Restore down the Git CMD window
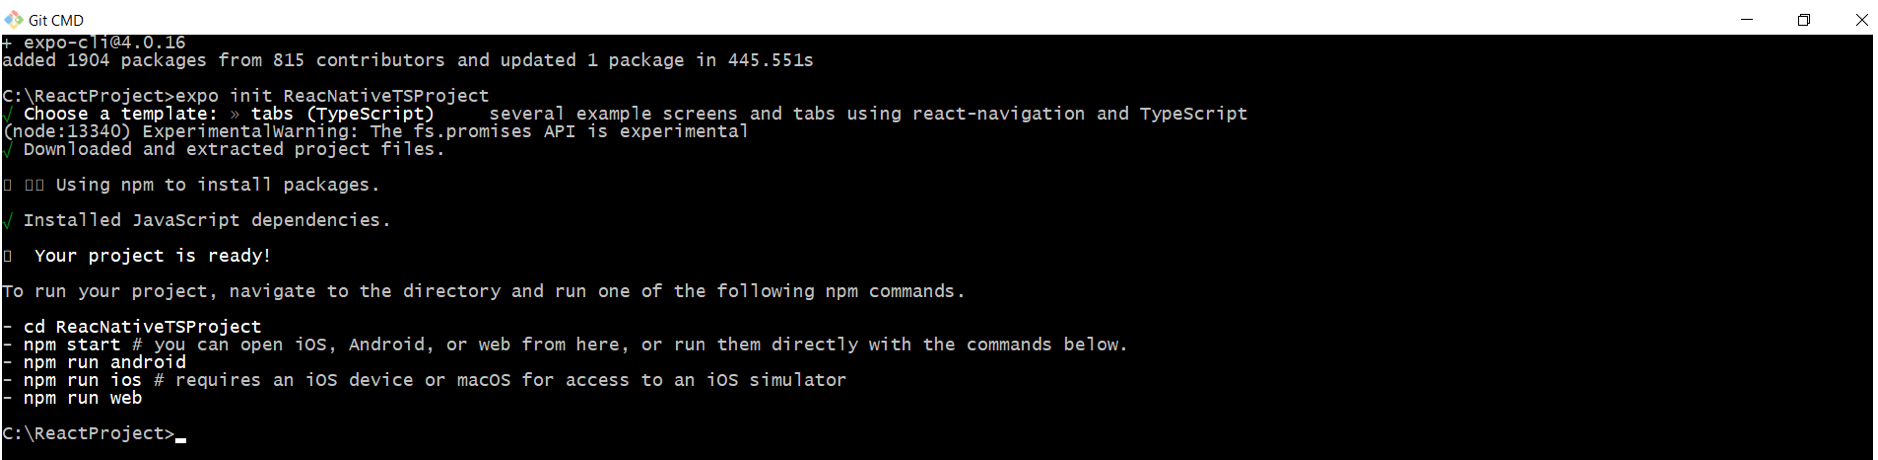 coord(1804,19)
